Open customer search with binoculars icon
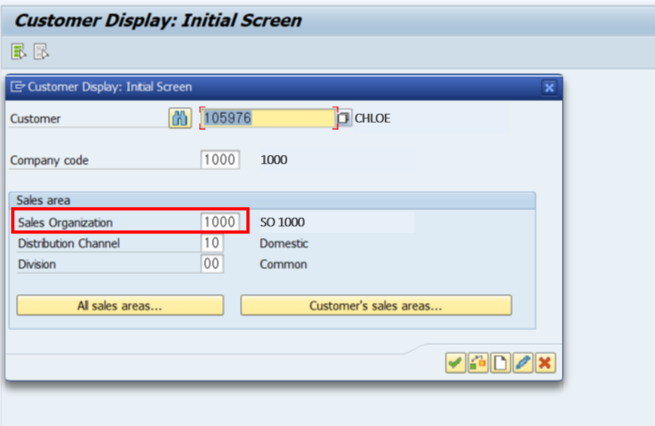The height and width of the screenshot is (426, 655). coord(180,119)
